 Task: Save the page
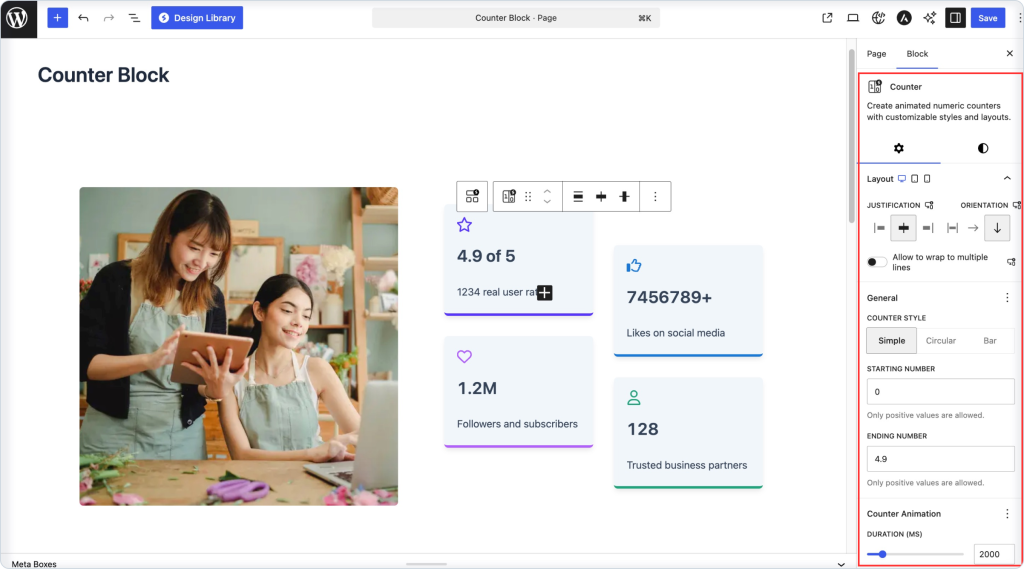[x=987, y=18]
